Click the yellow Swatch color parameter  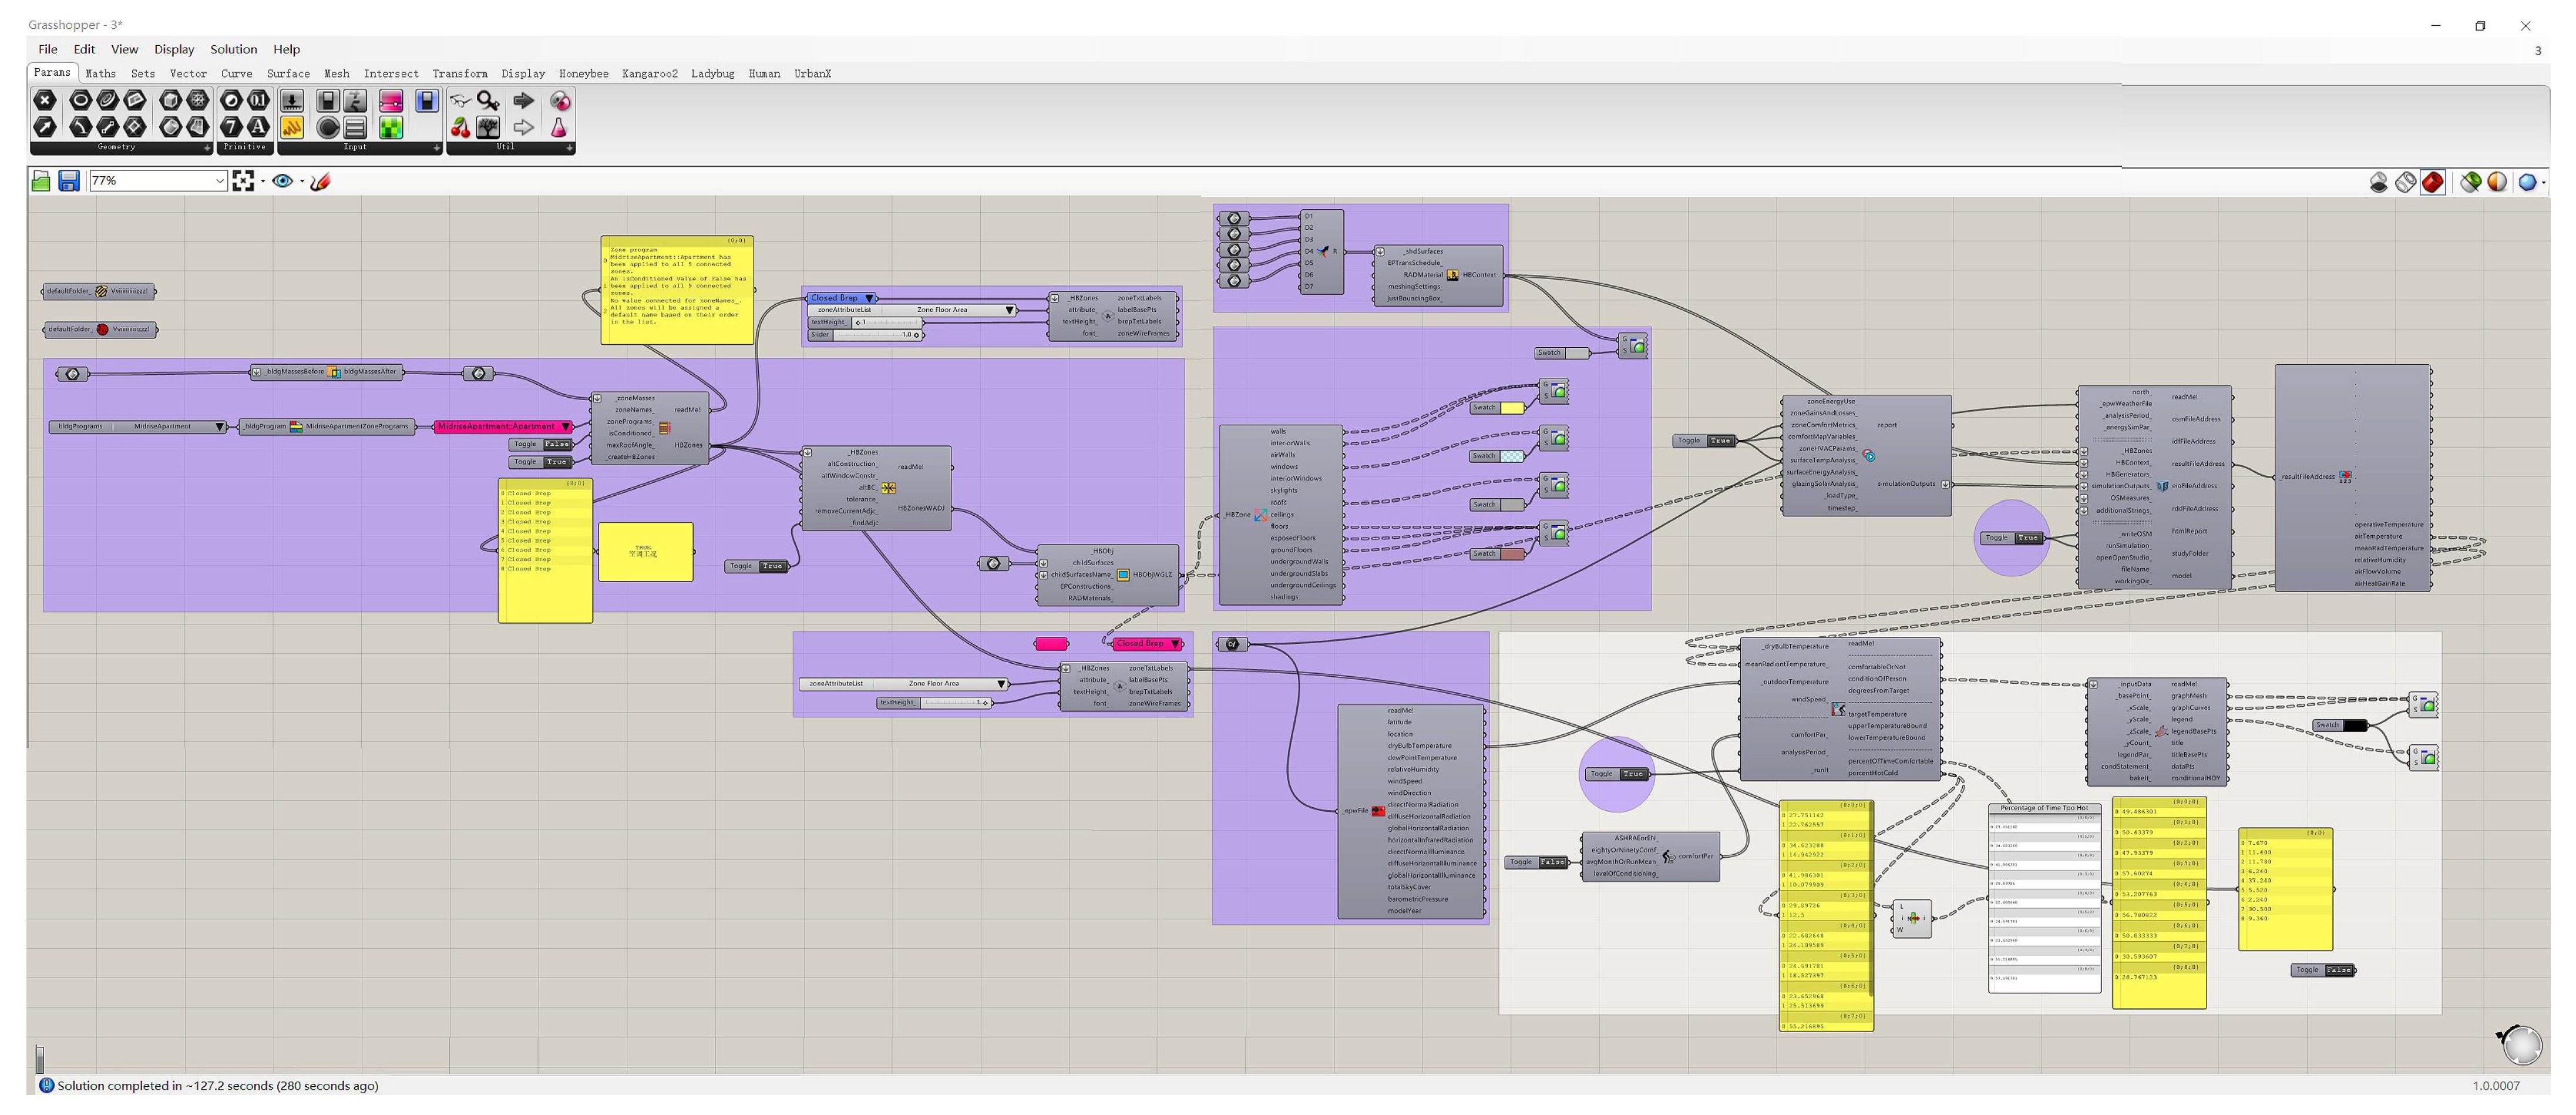click(1511, 408)
